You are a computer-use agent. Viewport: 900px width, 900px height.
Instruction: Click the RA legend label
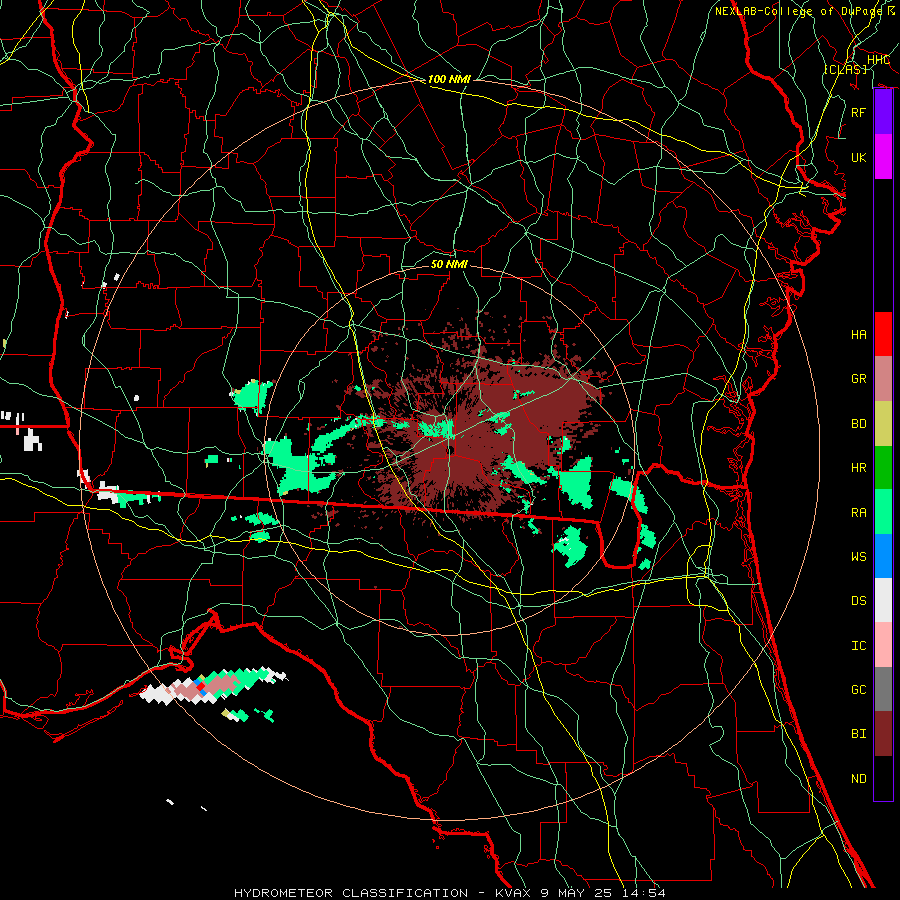coord(859,512)
